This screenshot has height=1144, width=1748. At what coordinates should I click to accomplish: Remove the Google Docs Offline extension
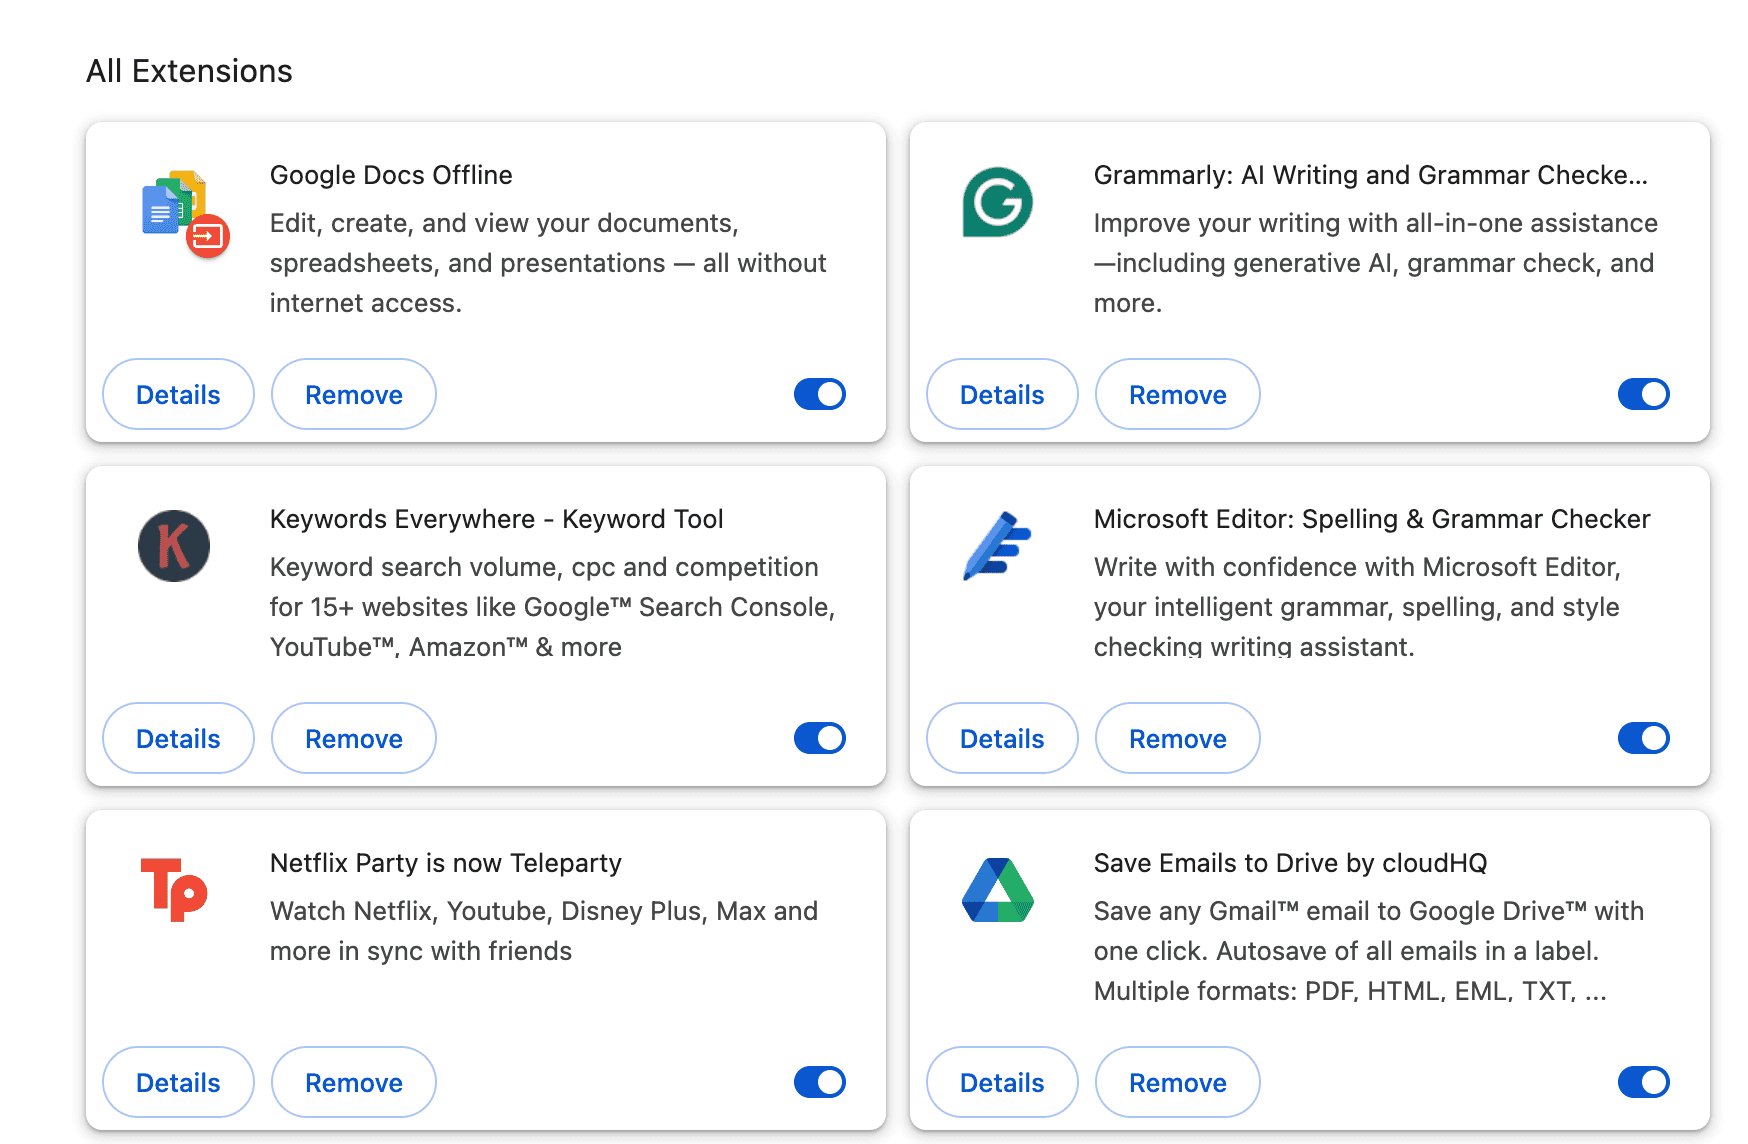[x=354, y=395]
